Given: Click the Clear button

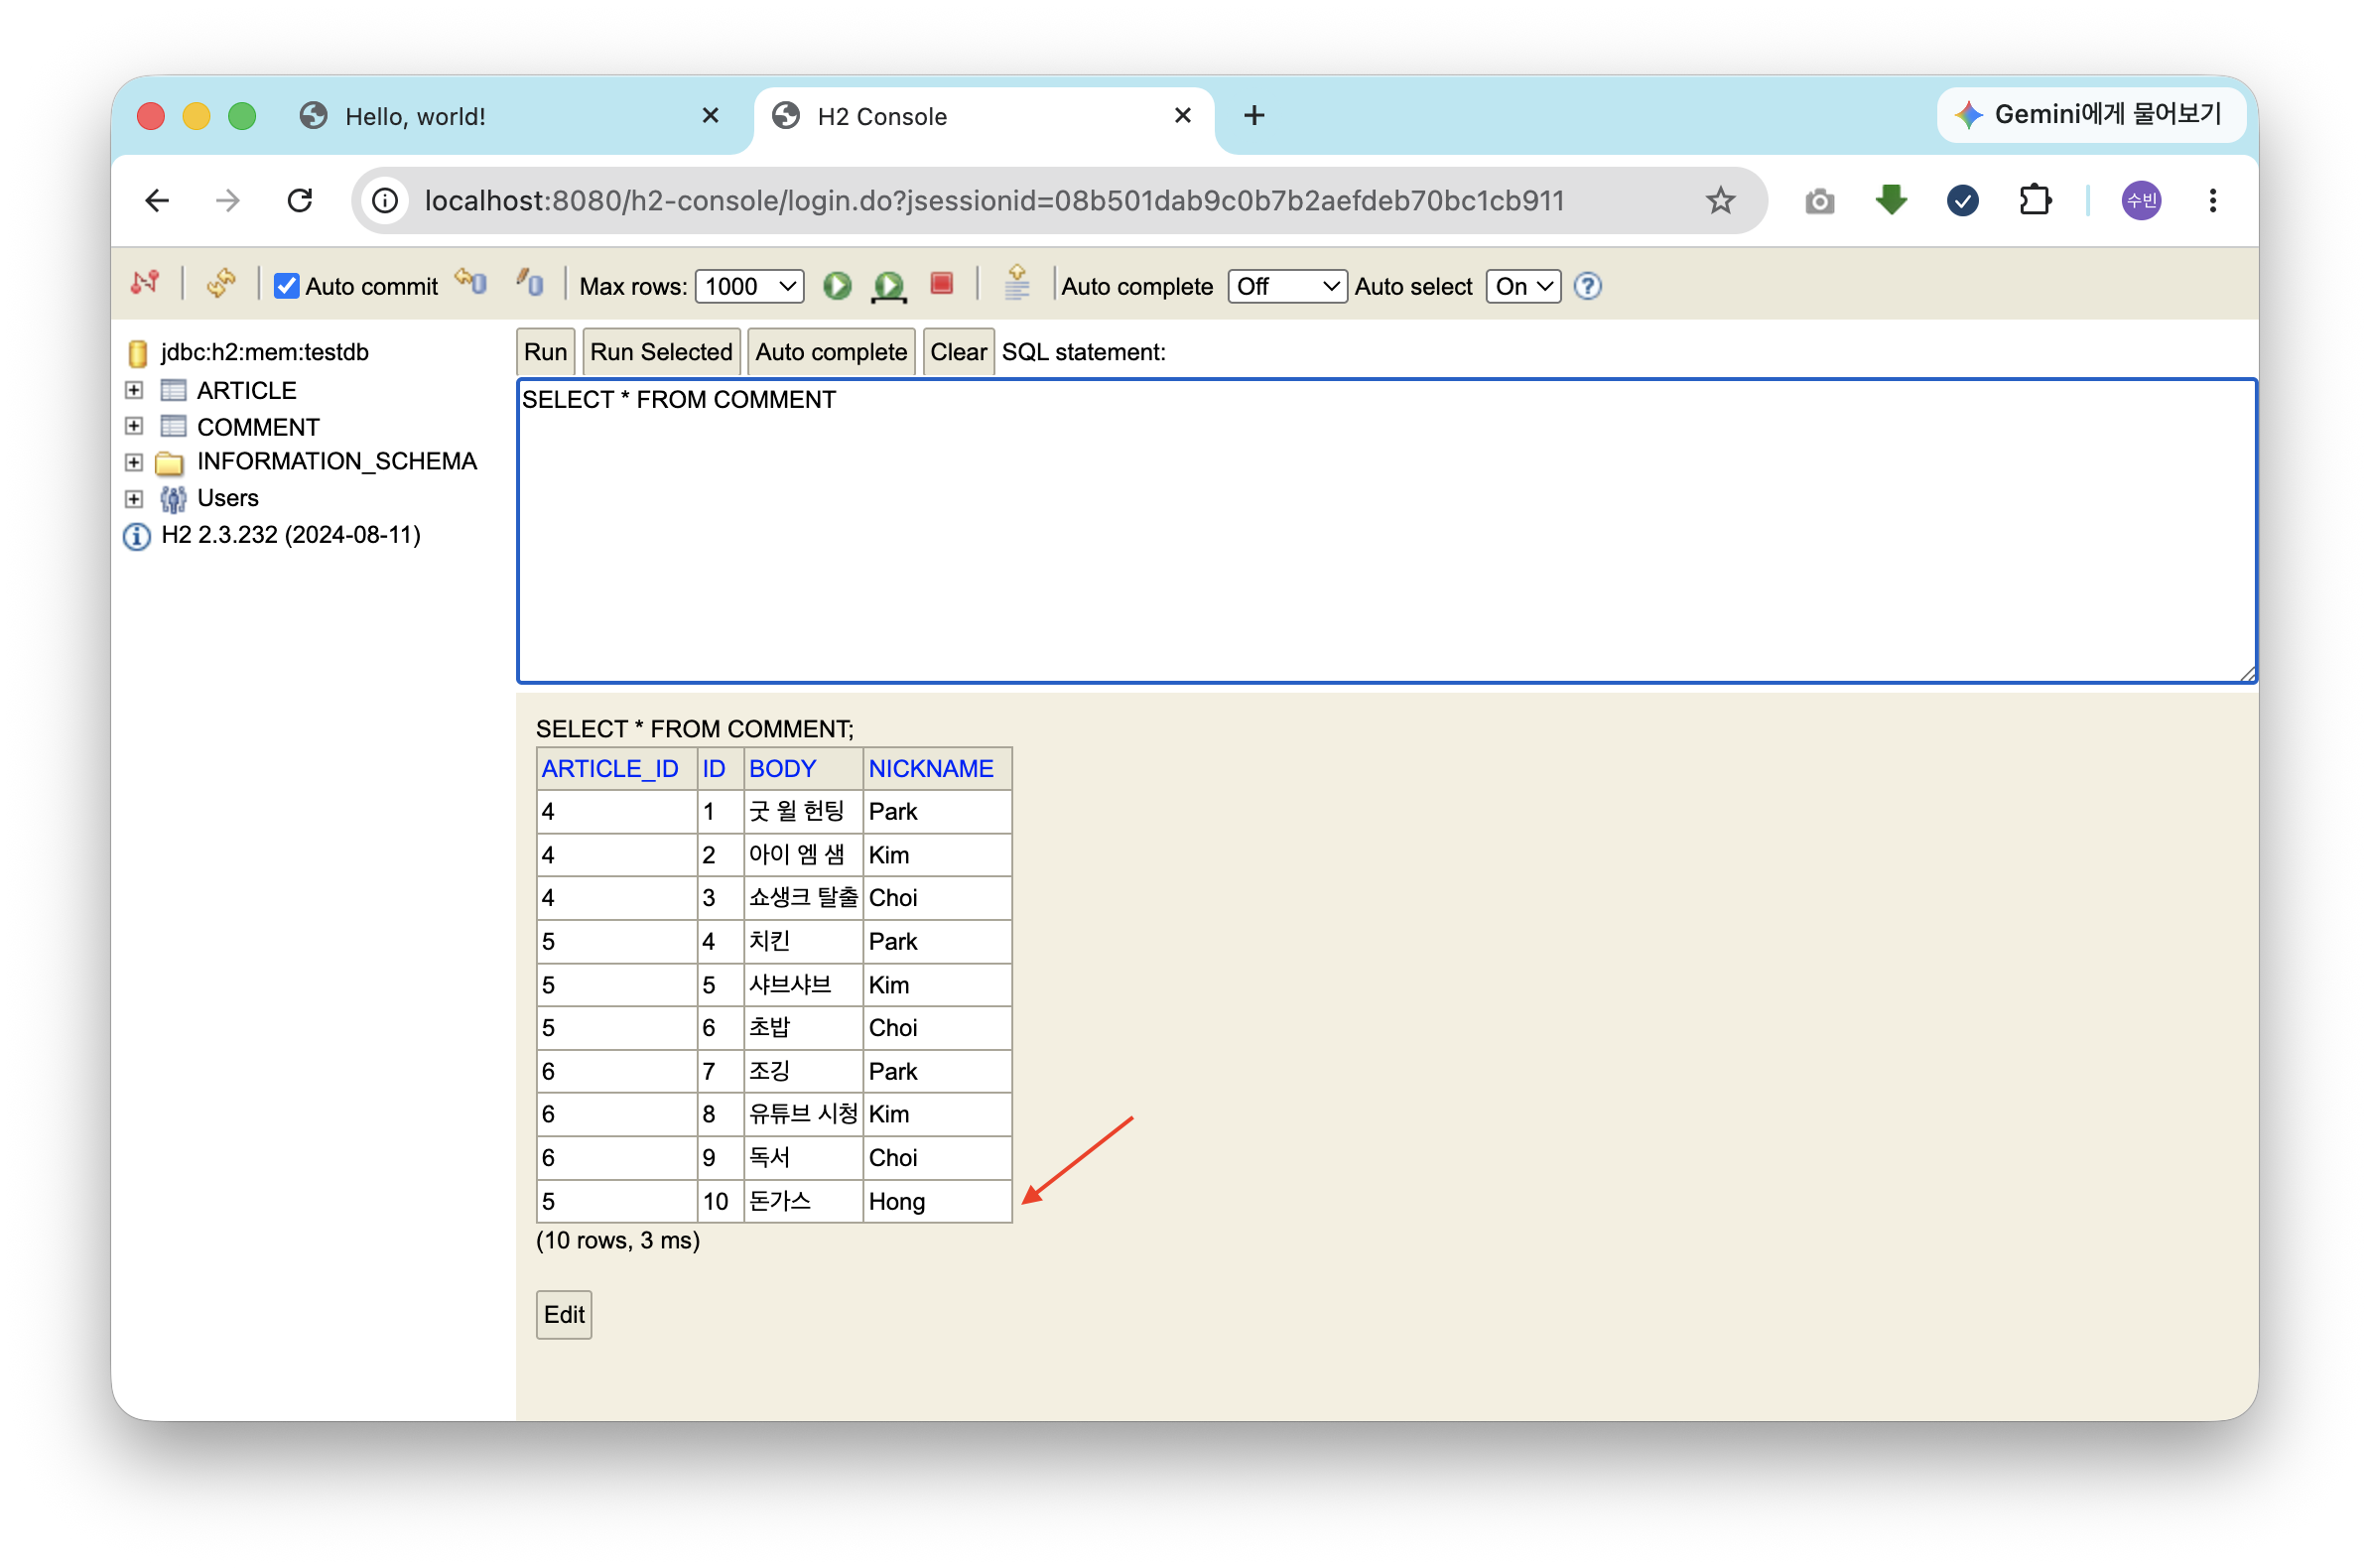Looking at the screenshot, I should [x=958, y=352].
